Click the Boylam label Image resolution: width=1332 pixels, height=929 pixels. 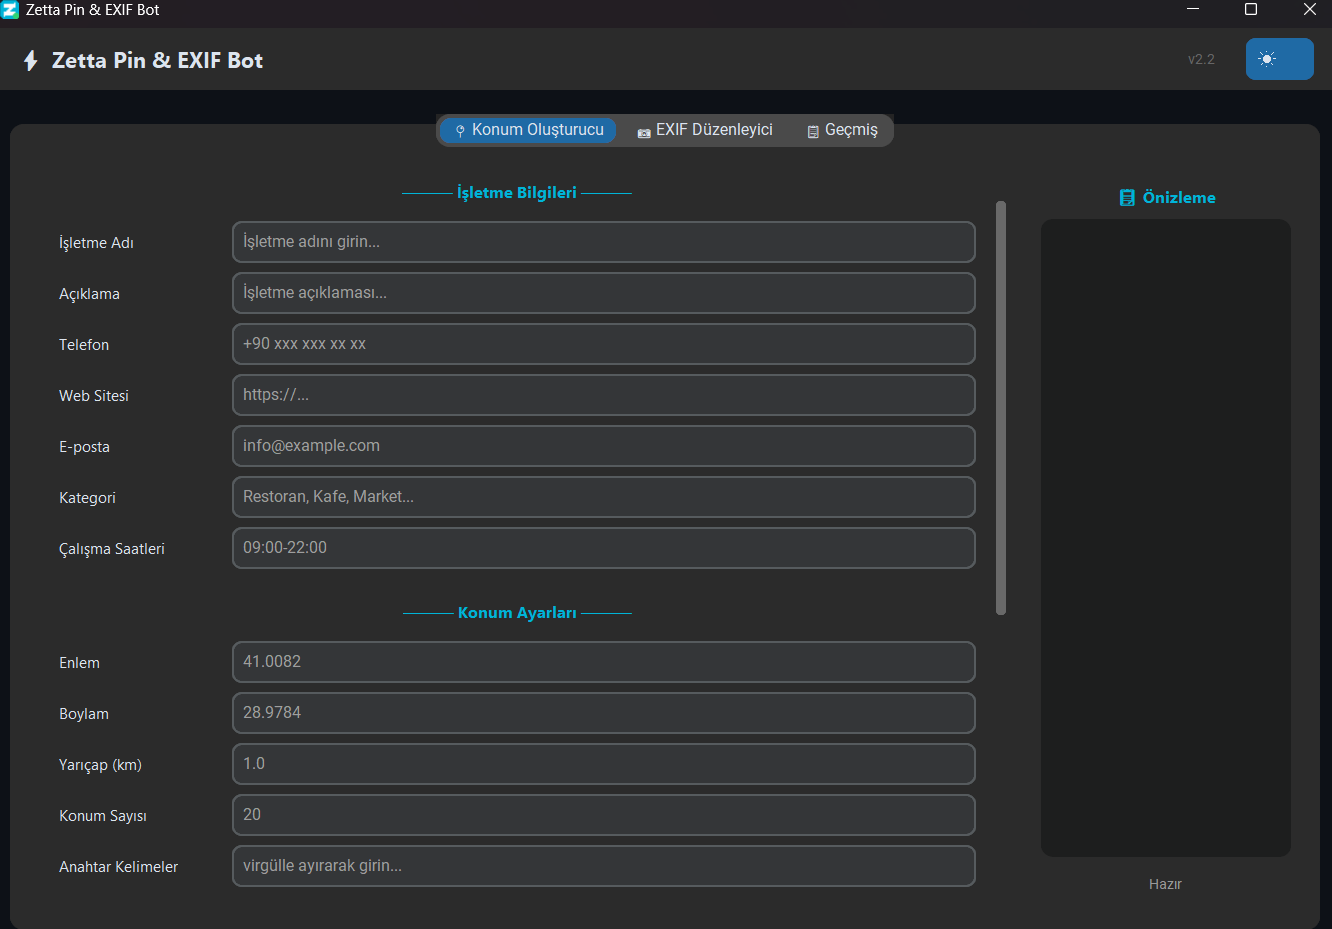[84, 714]
